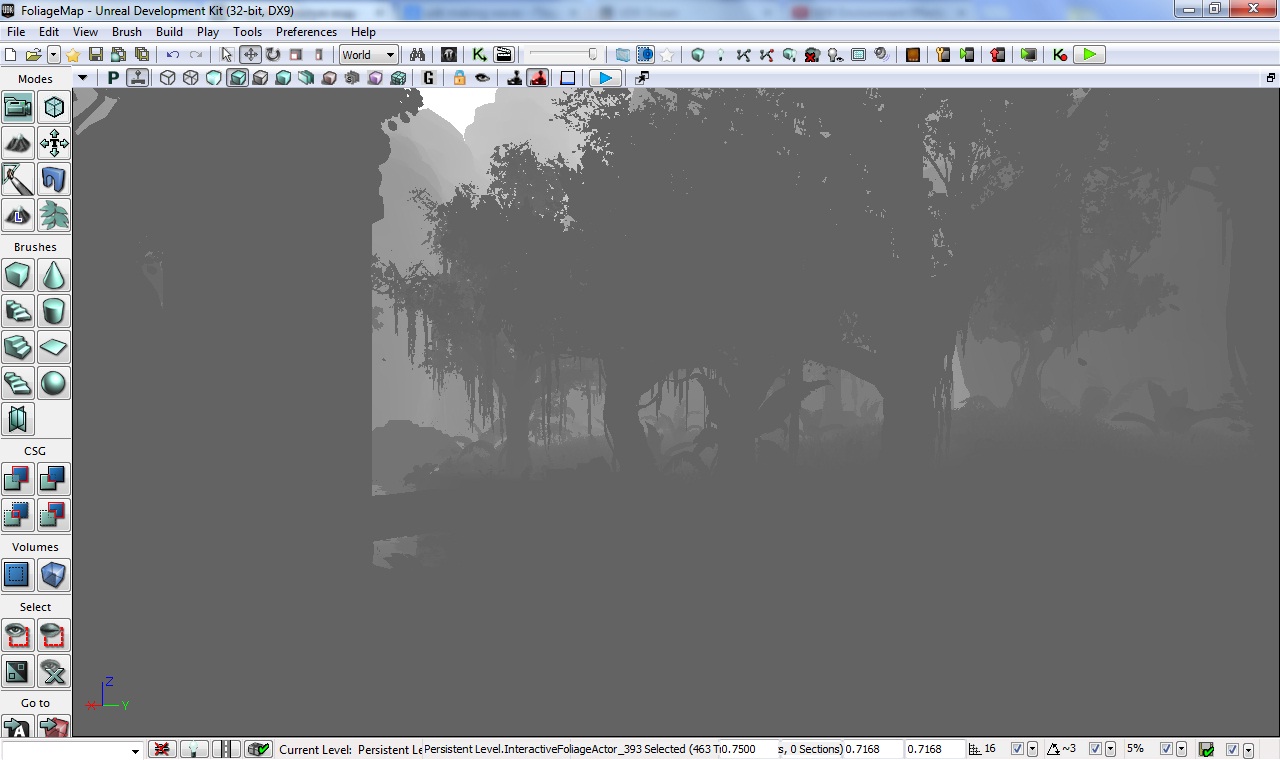Toggle scale snapping checkbox near 5%

(x=1166, y=749)
